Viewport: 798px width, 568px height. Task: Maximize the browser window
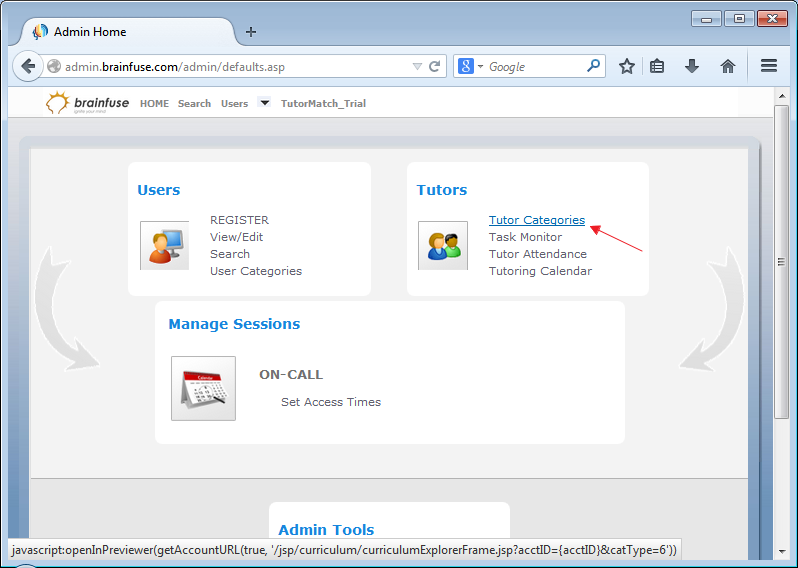[x=739, y=19]
